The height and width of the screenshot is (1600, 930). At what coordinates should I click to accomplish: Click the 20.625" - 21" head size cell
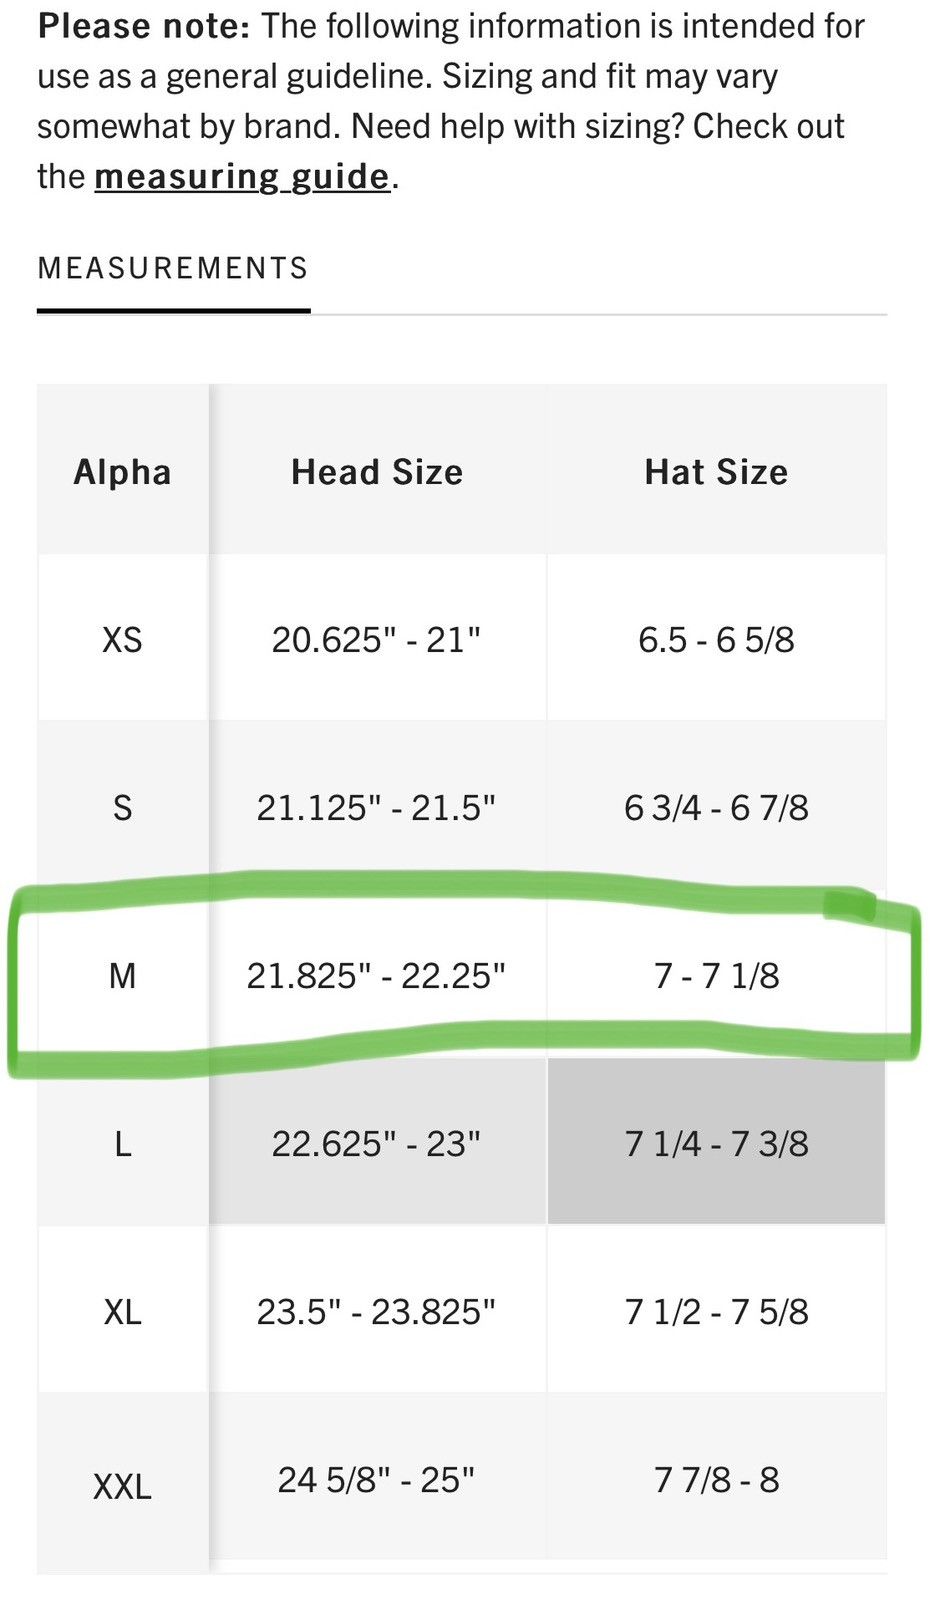pyautogui.click(x=377, y=639)
